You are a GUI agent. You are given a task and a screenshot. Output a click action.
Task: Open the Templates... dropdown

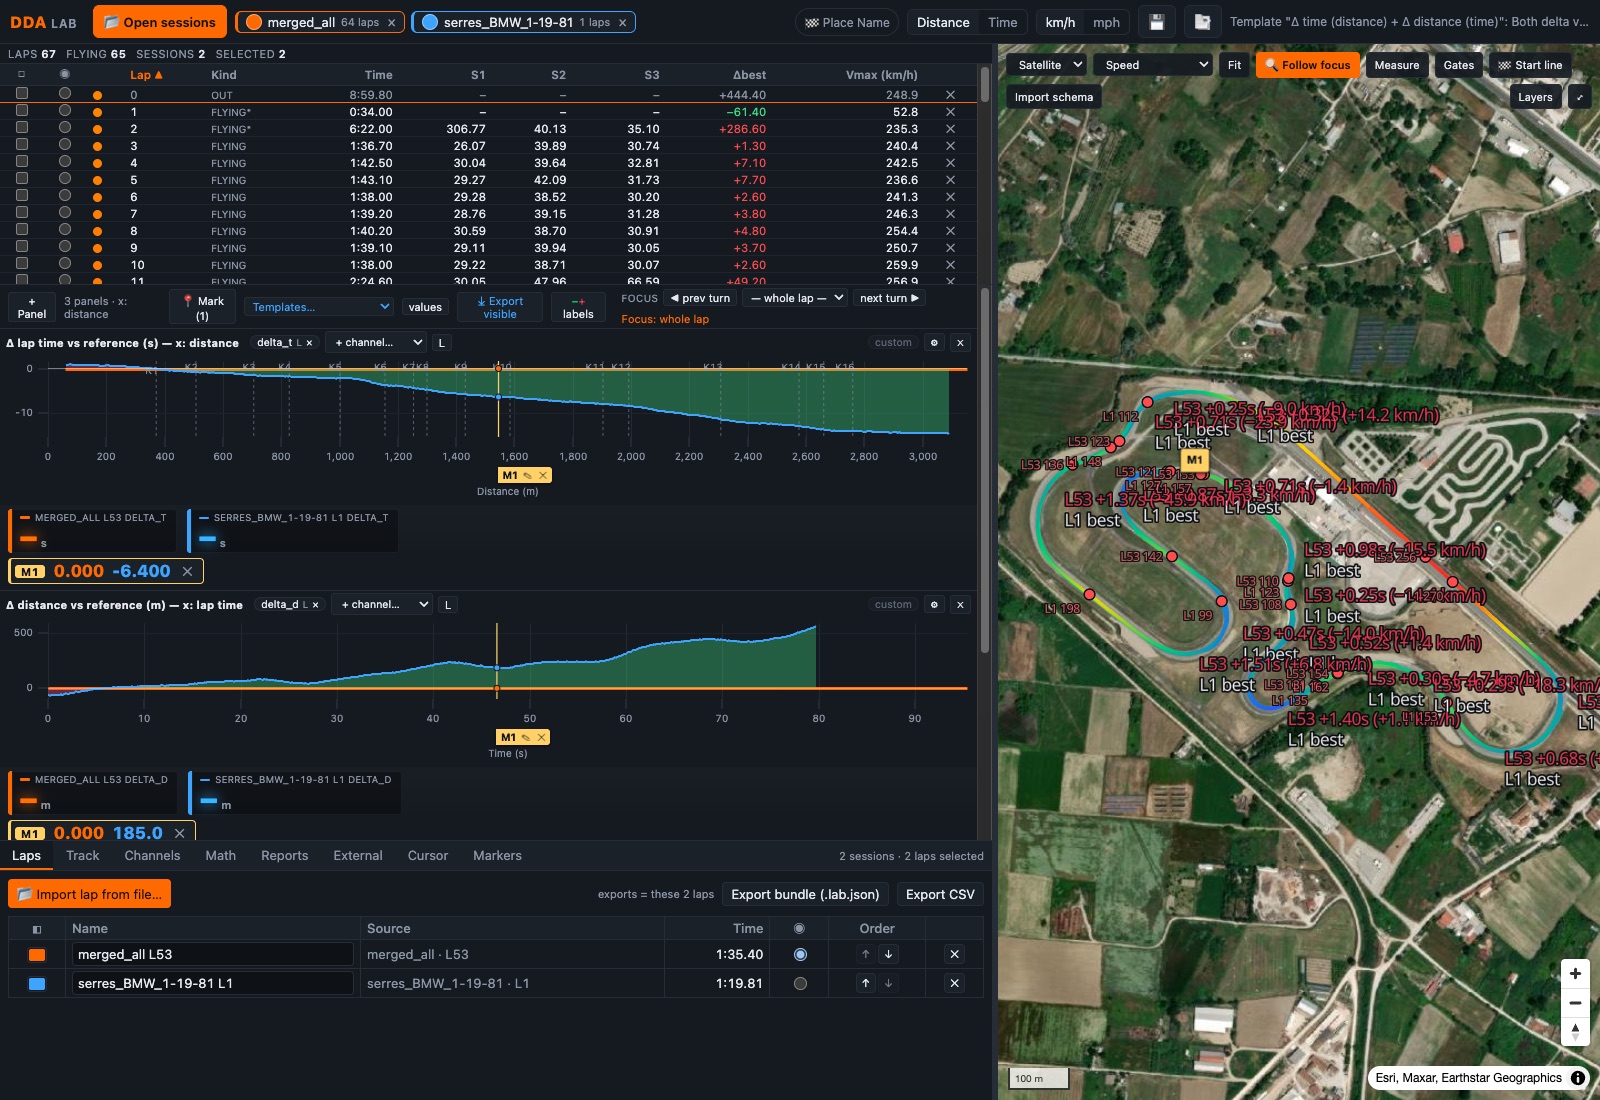pos(320,307)
